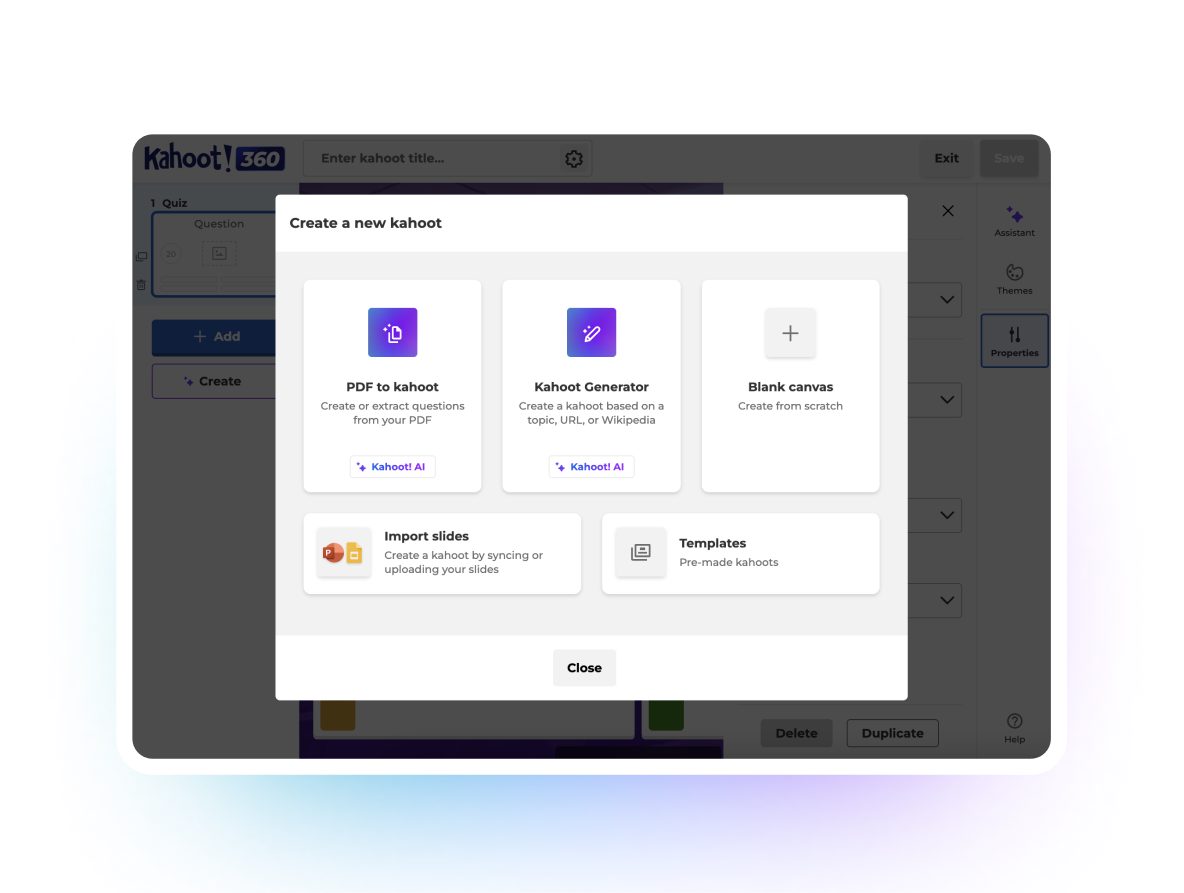Click the image placeholder in question thumbnail

(219, 254)
